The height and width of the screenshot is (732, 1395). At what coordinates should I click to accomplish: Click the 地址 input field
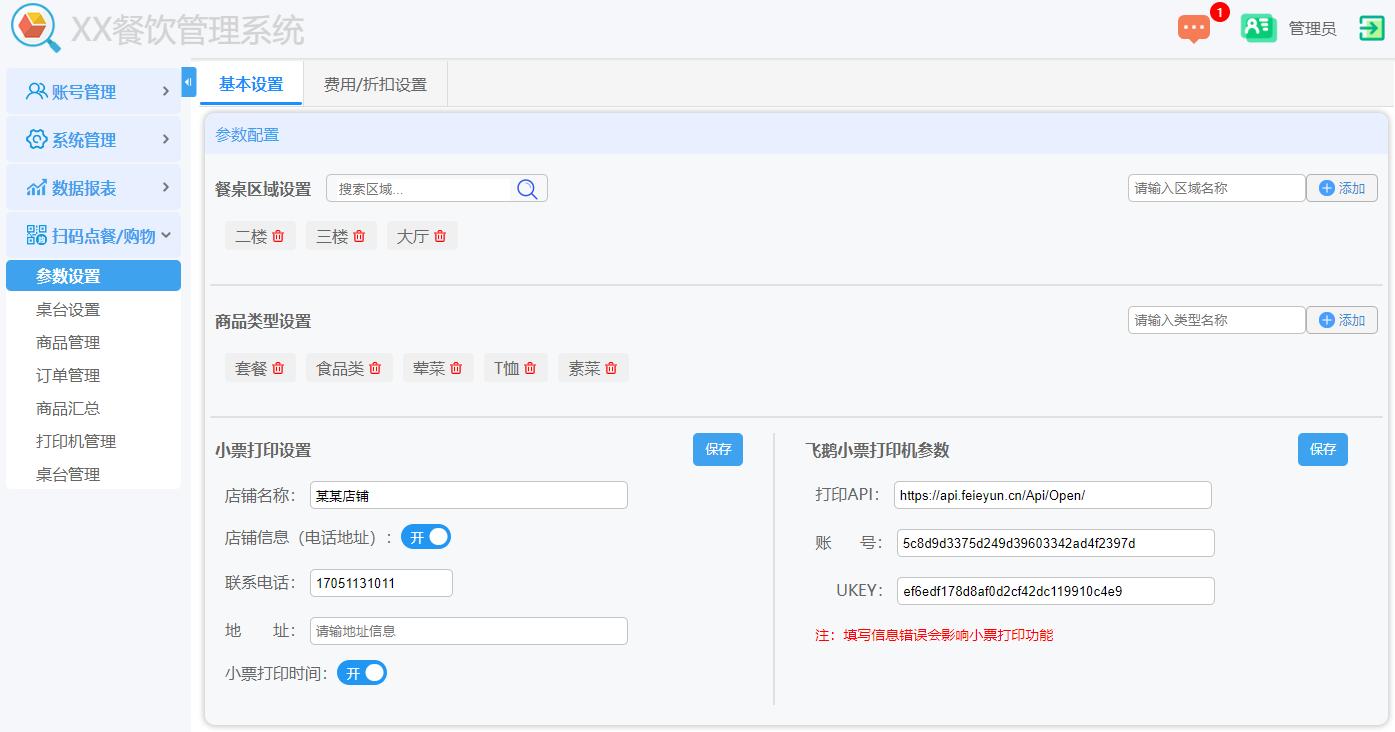coord(468,630)
